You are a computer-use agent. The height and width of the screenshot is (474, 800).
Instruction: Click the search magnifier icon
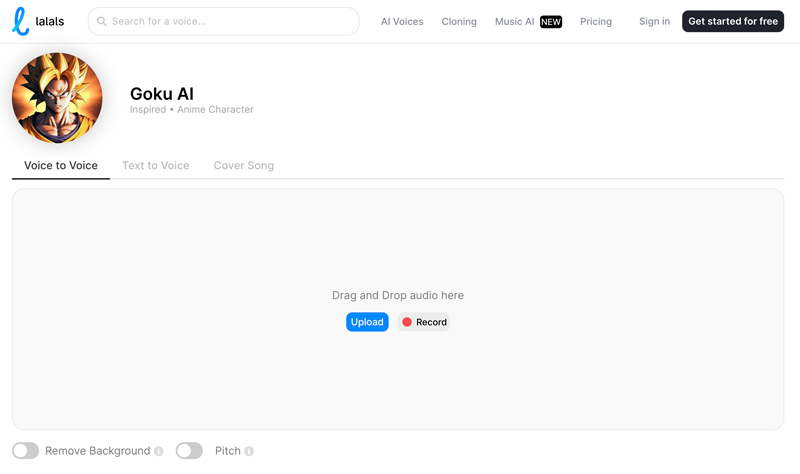tap(102, 21)
